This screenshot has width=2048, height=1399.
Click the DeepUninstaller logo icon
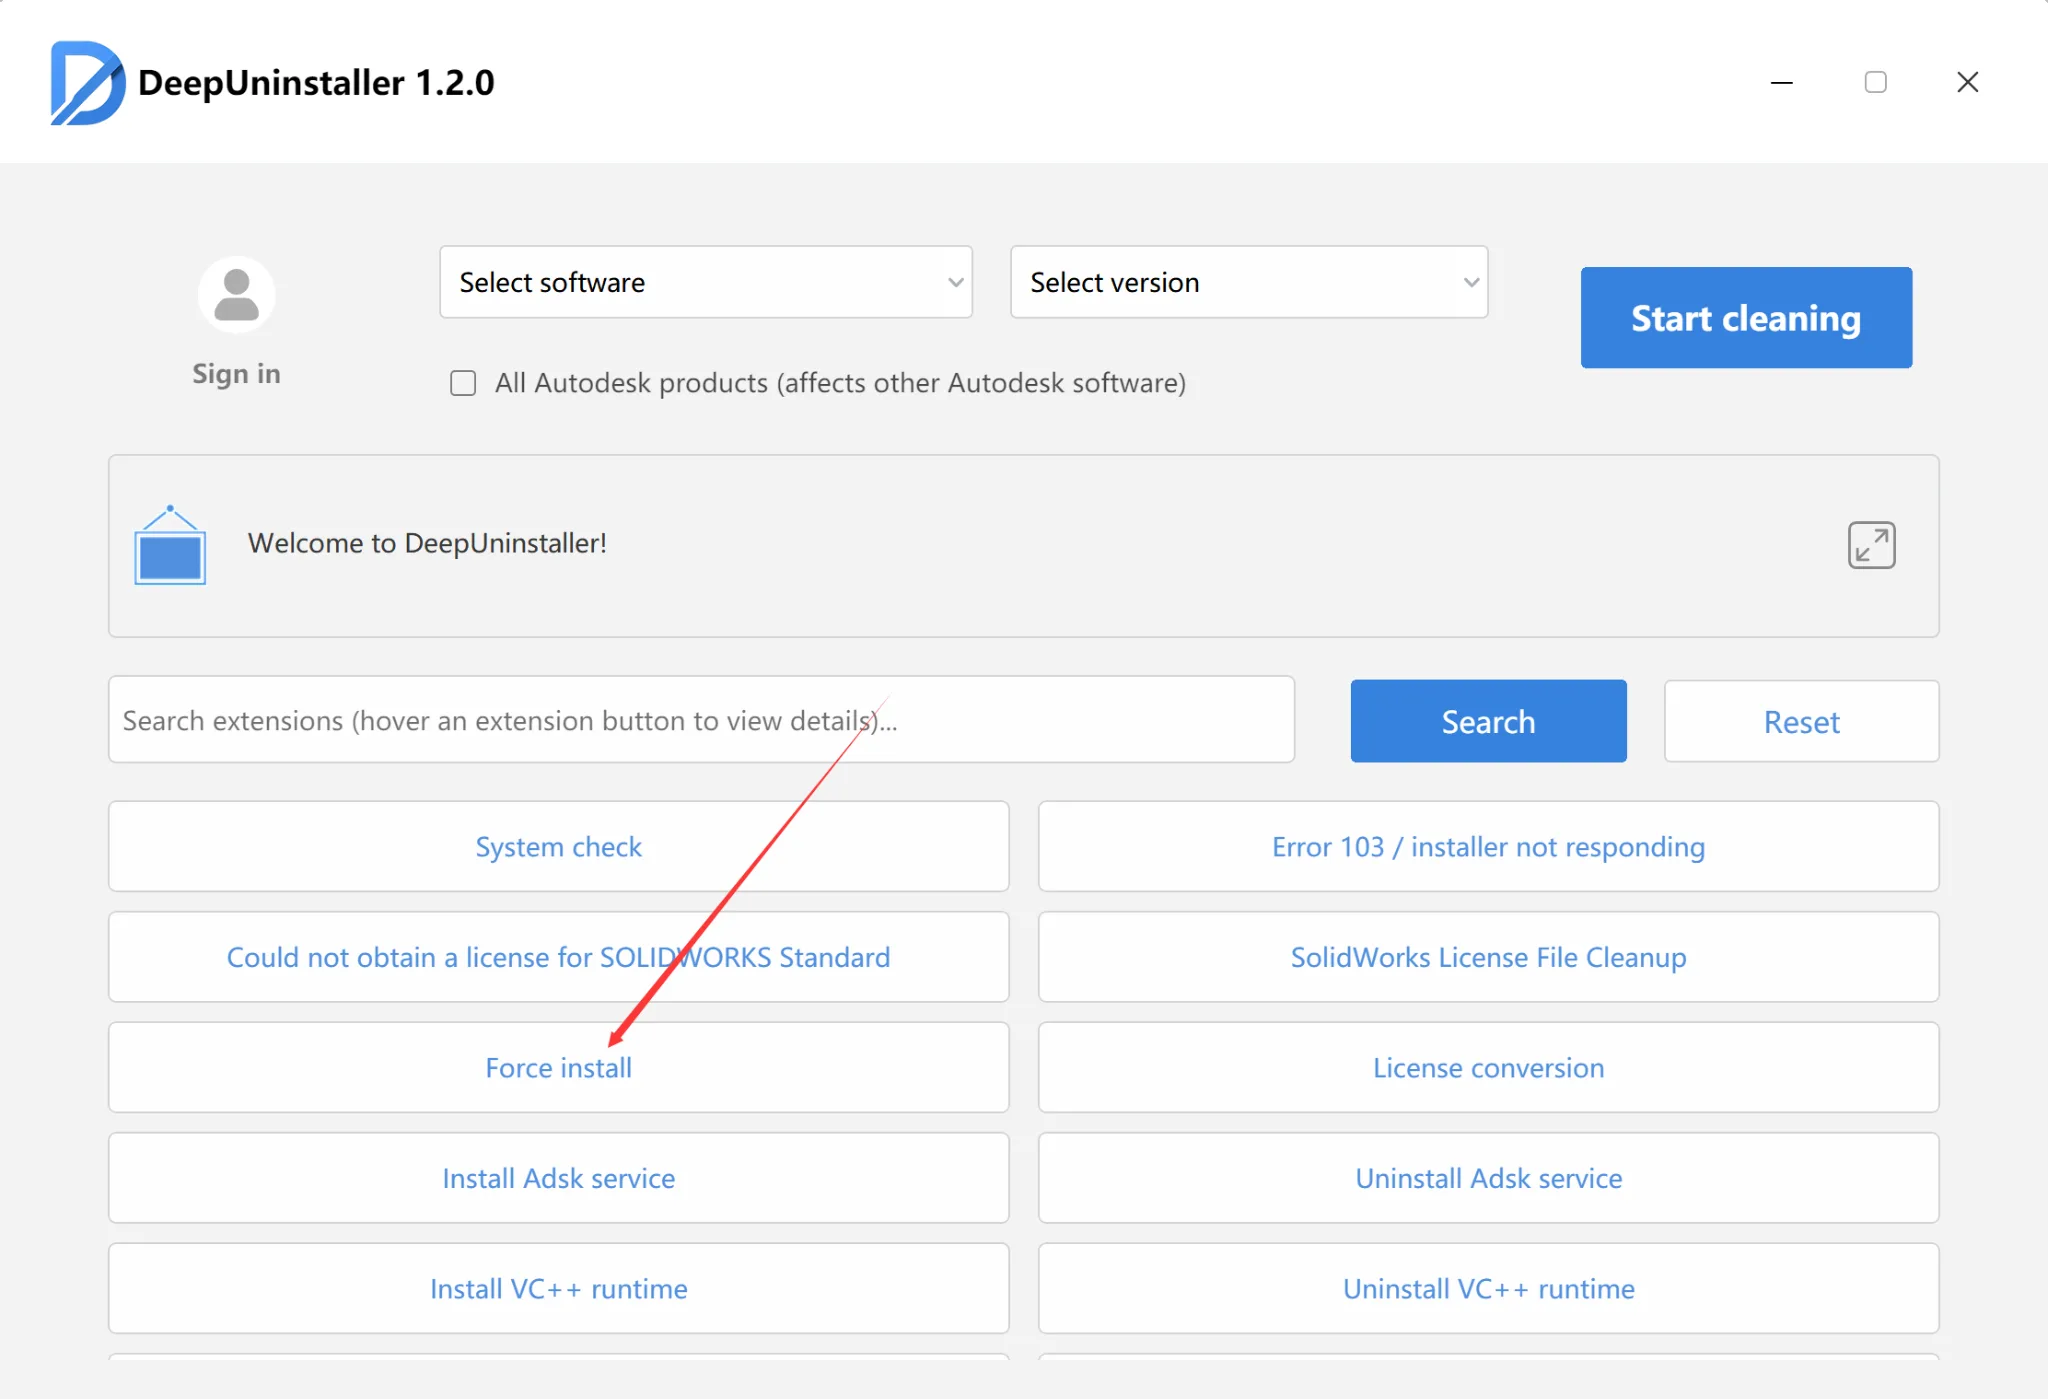(x=88, y=83)
